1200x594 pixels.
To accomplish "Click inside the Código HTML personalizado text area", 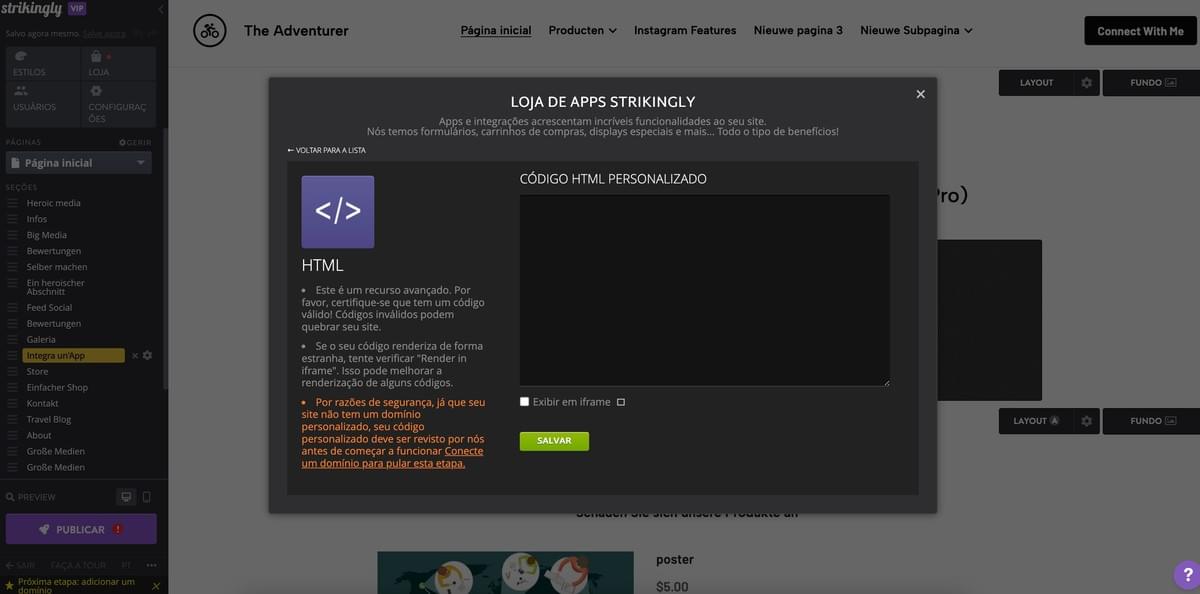I will [x=705, y=290].
